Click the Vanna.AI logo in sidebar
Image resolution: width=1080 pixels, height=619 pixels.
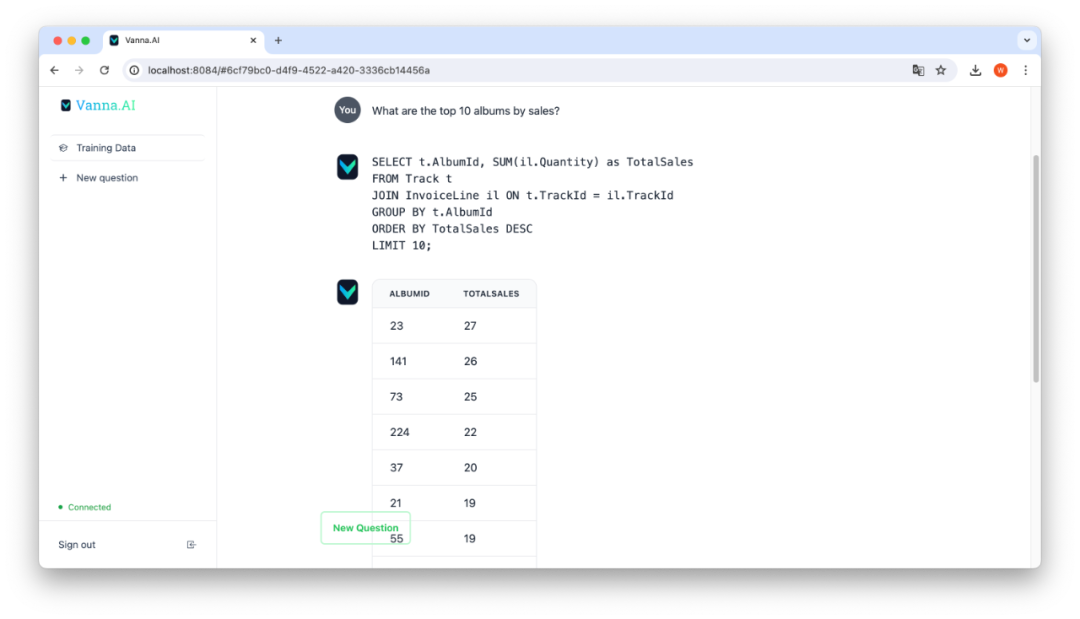98,105
